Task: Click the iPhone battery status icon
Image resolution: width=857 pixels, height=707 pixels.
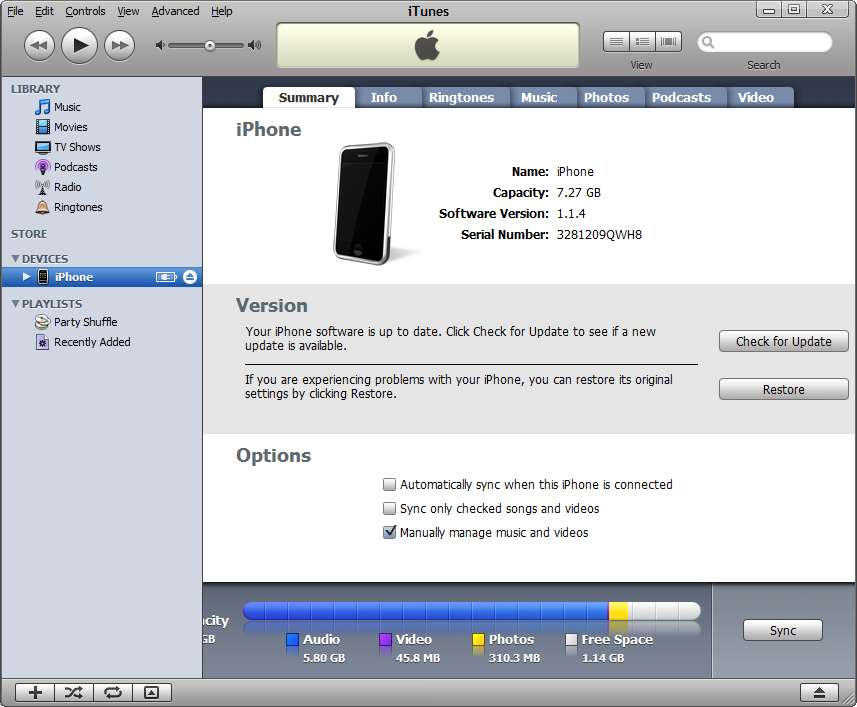Action: pyautogui.click(x=166, y=277)
